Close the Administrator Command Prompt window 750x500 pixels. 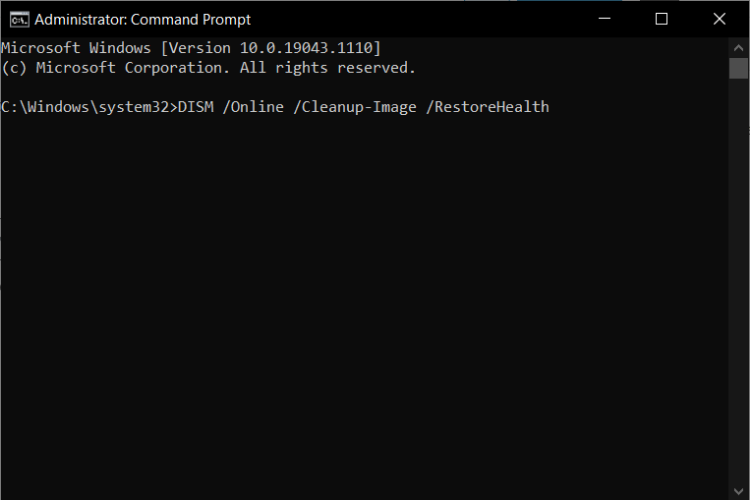pos(719,19)
